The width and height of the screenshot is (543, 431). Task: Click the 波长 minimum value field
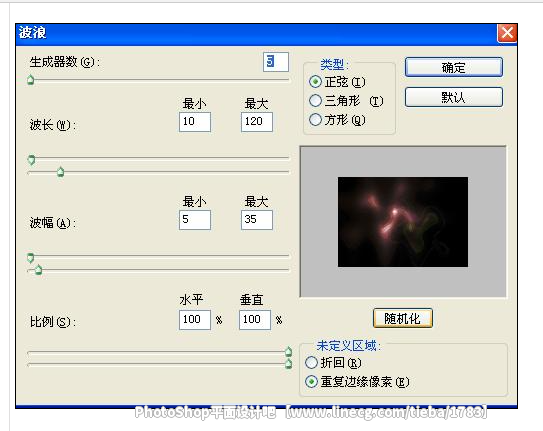[195, 122]
